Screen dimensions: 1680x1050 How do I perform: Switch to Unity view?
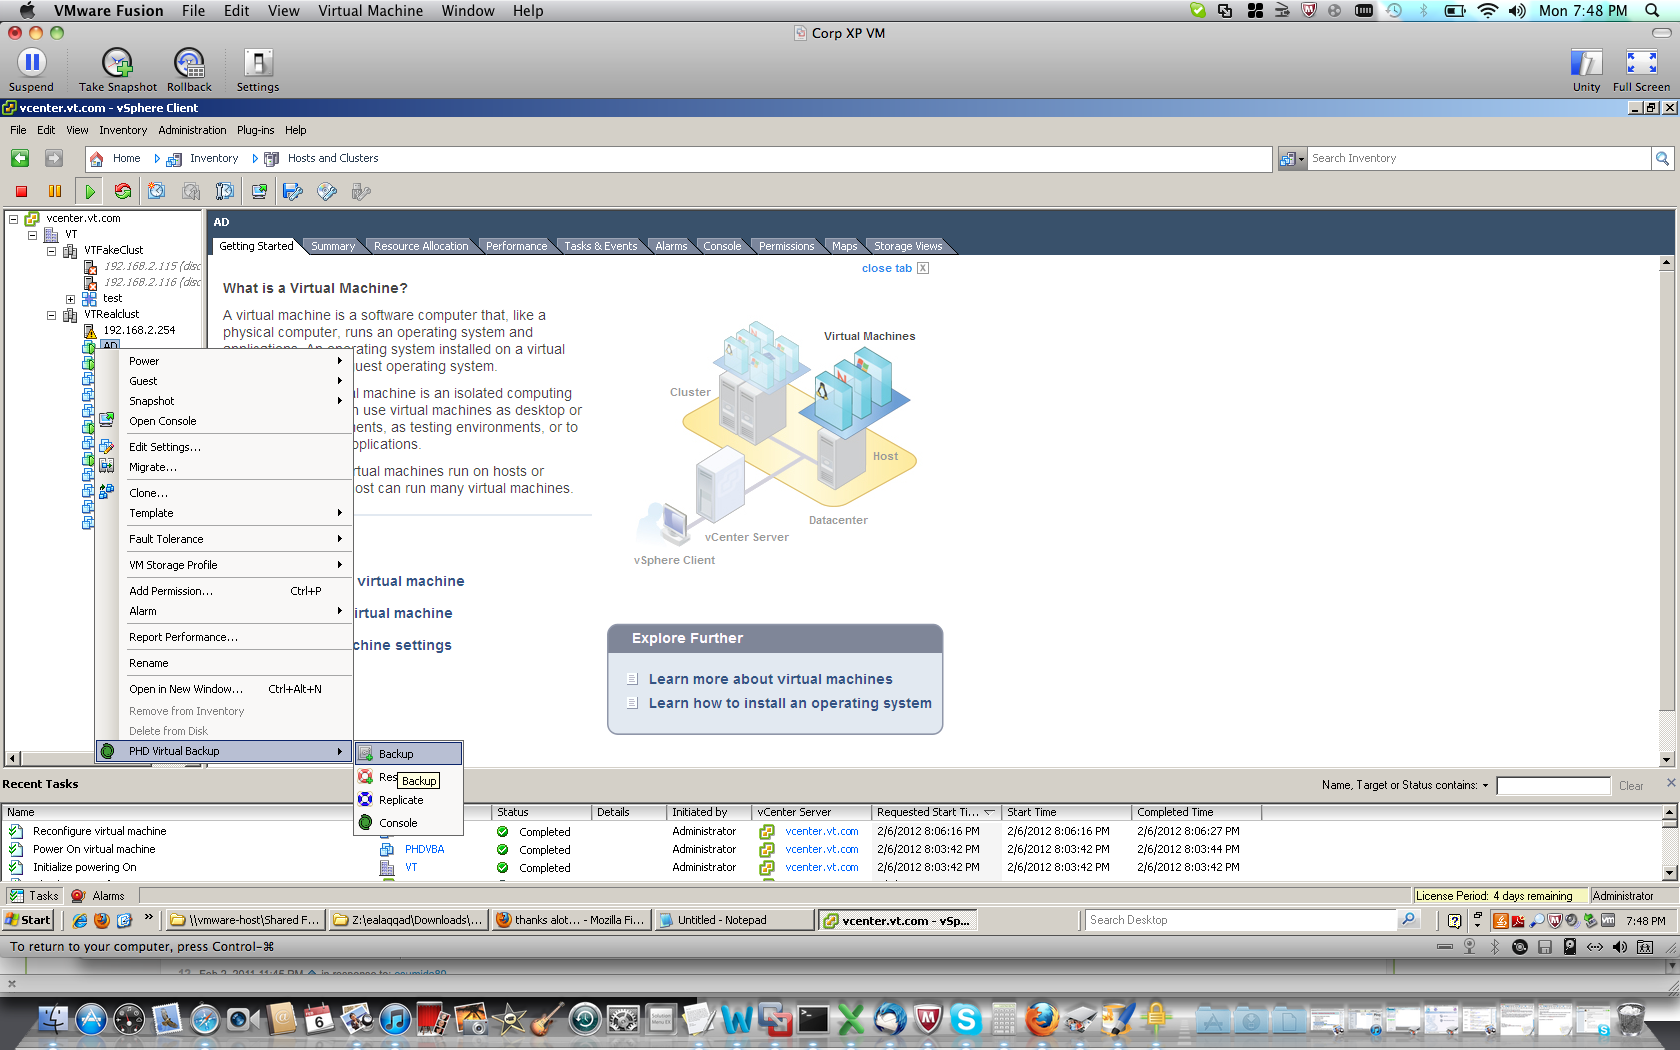coord(1586,63)
